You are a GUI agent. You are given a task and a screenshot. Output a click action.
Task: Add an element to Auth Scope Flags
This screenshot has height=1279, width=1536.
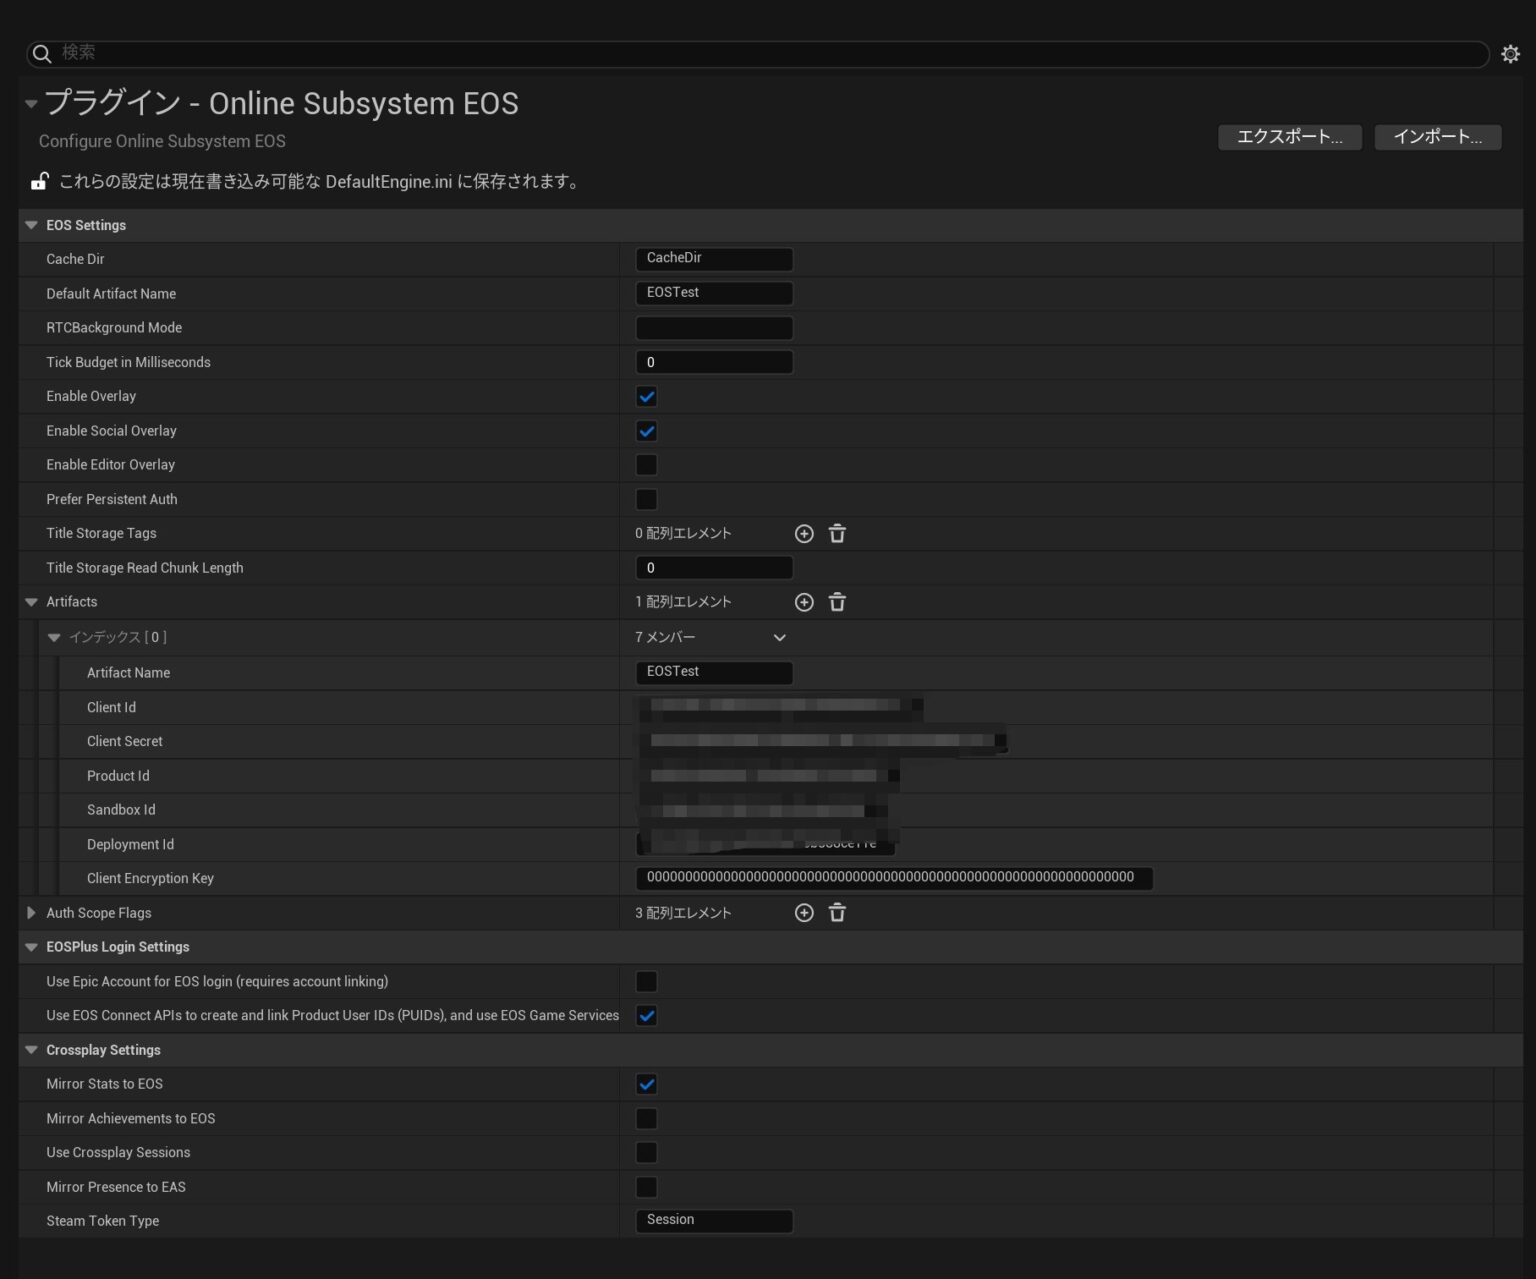(804, 912)
